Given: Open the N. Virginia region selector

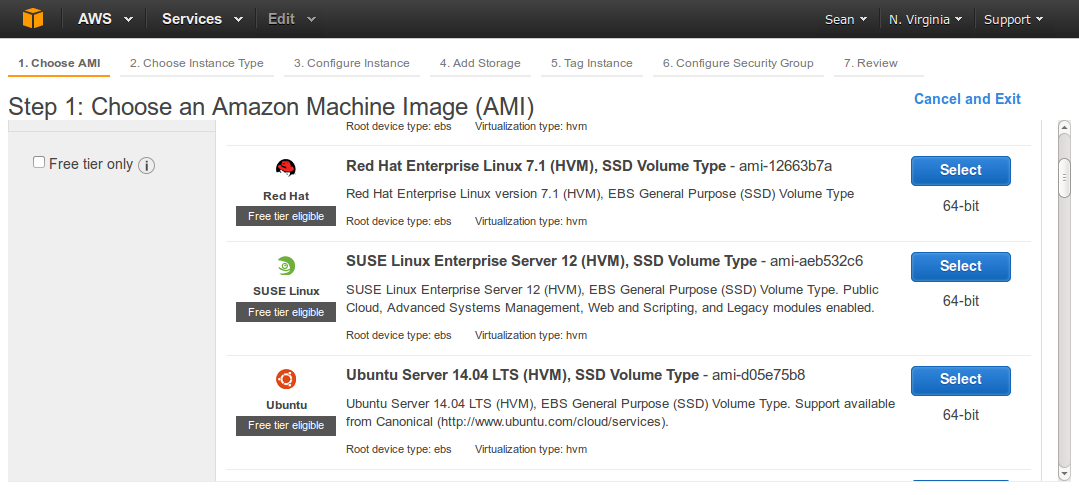Looking at the screenshot, I should pos(926,20).
